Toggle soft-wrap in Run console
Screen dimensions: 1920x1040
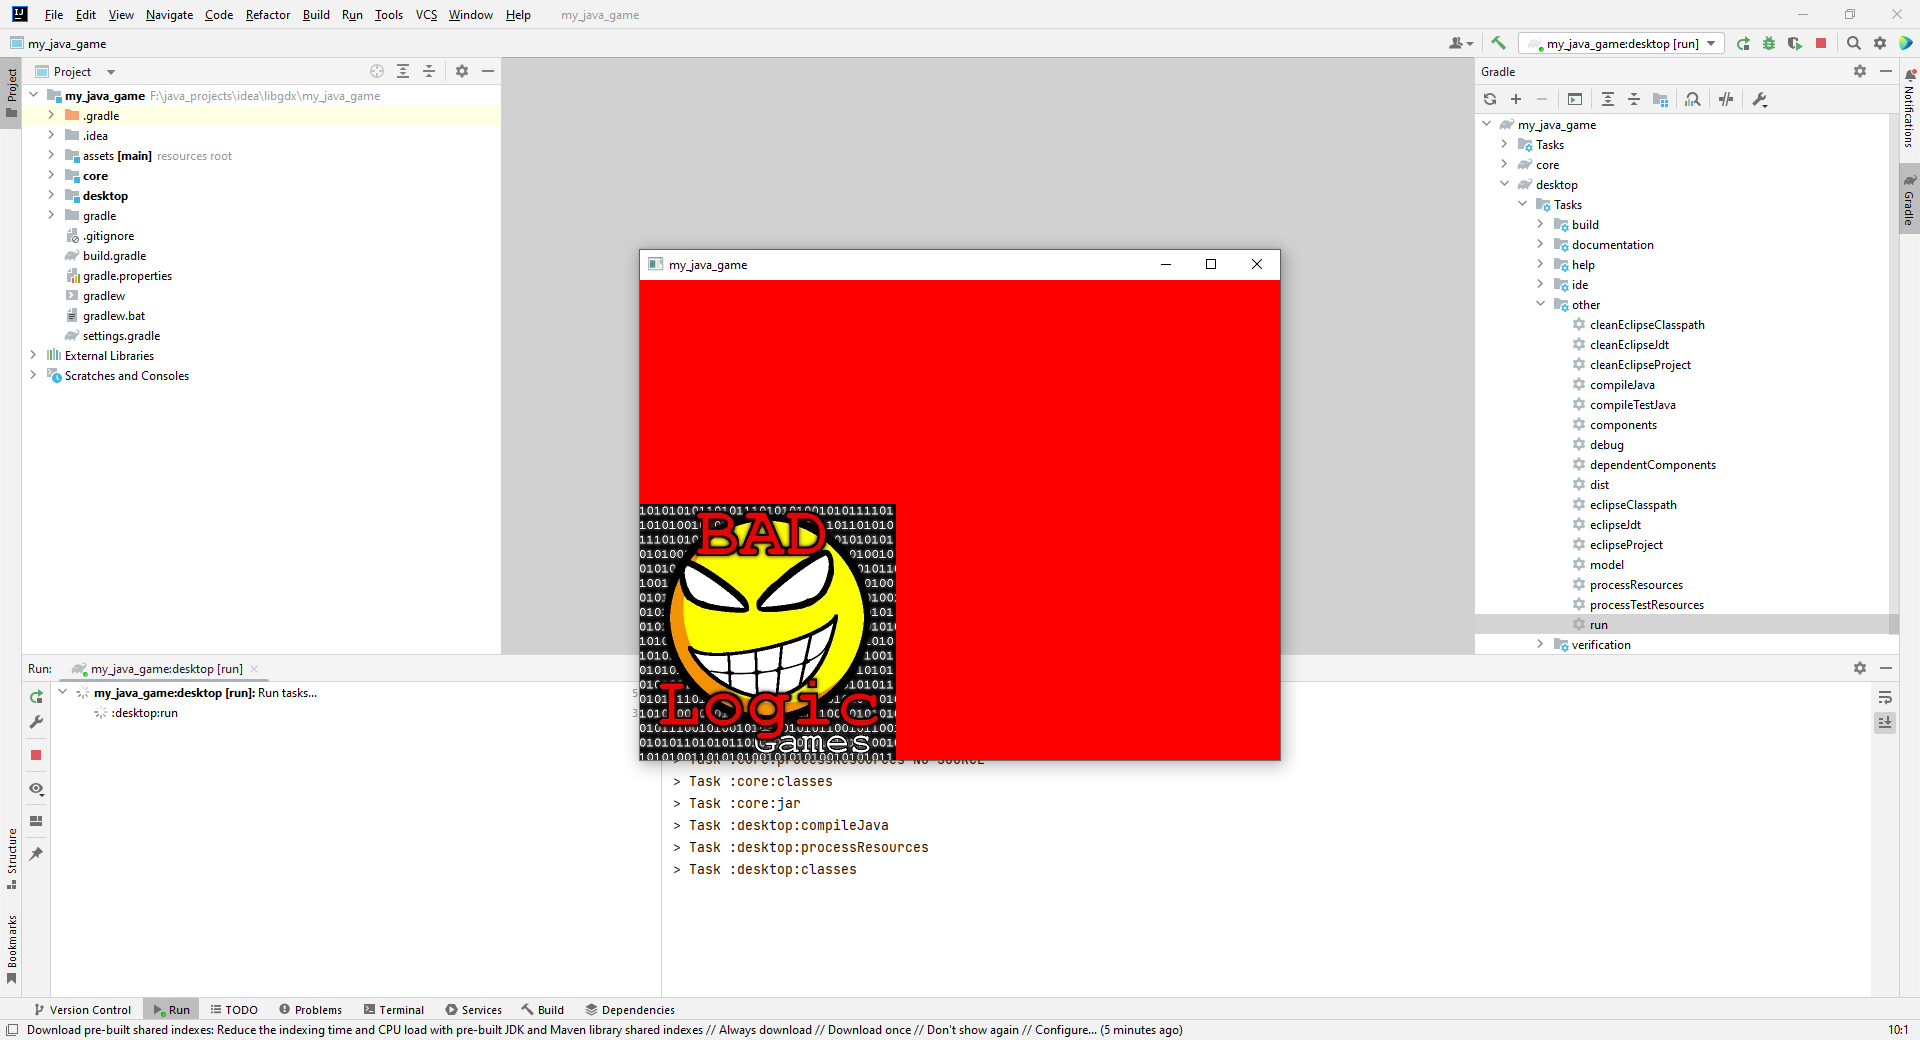click(1885, 697)
